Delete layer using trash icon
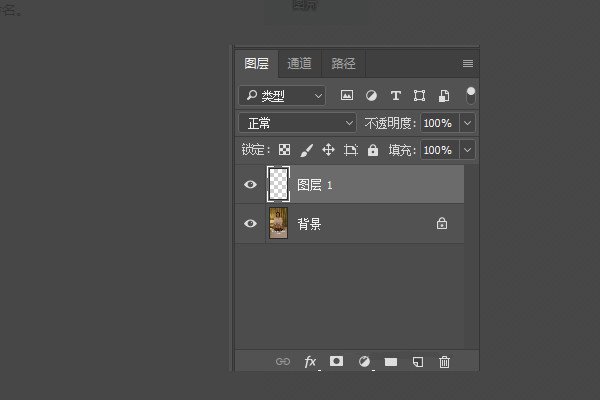This screenshot has height=400, width=600. pos(445,361)
